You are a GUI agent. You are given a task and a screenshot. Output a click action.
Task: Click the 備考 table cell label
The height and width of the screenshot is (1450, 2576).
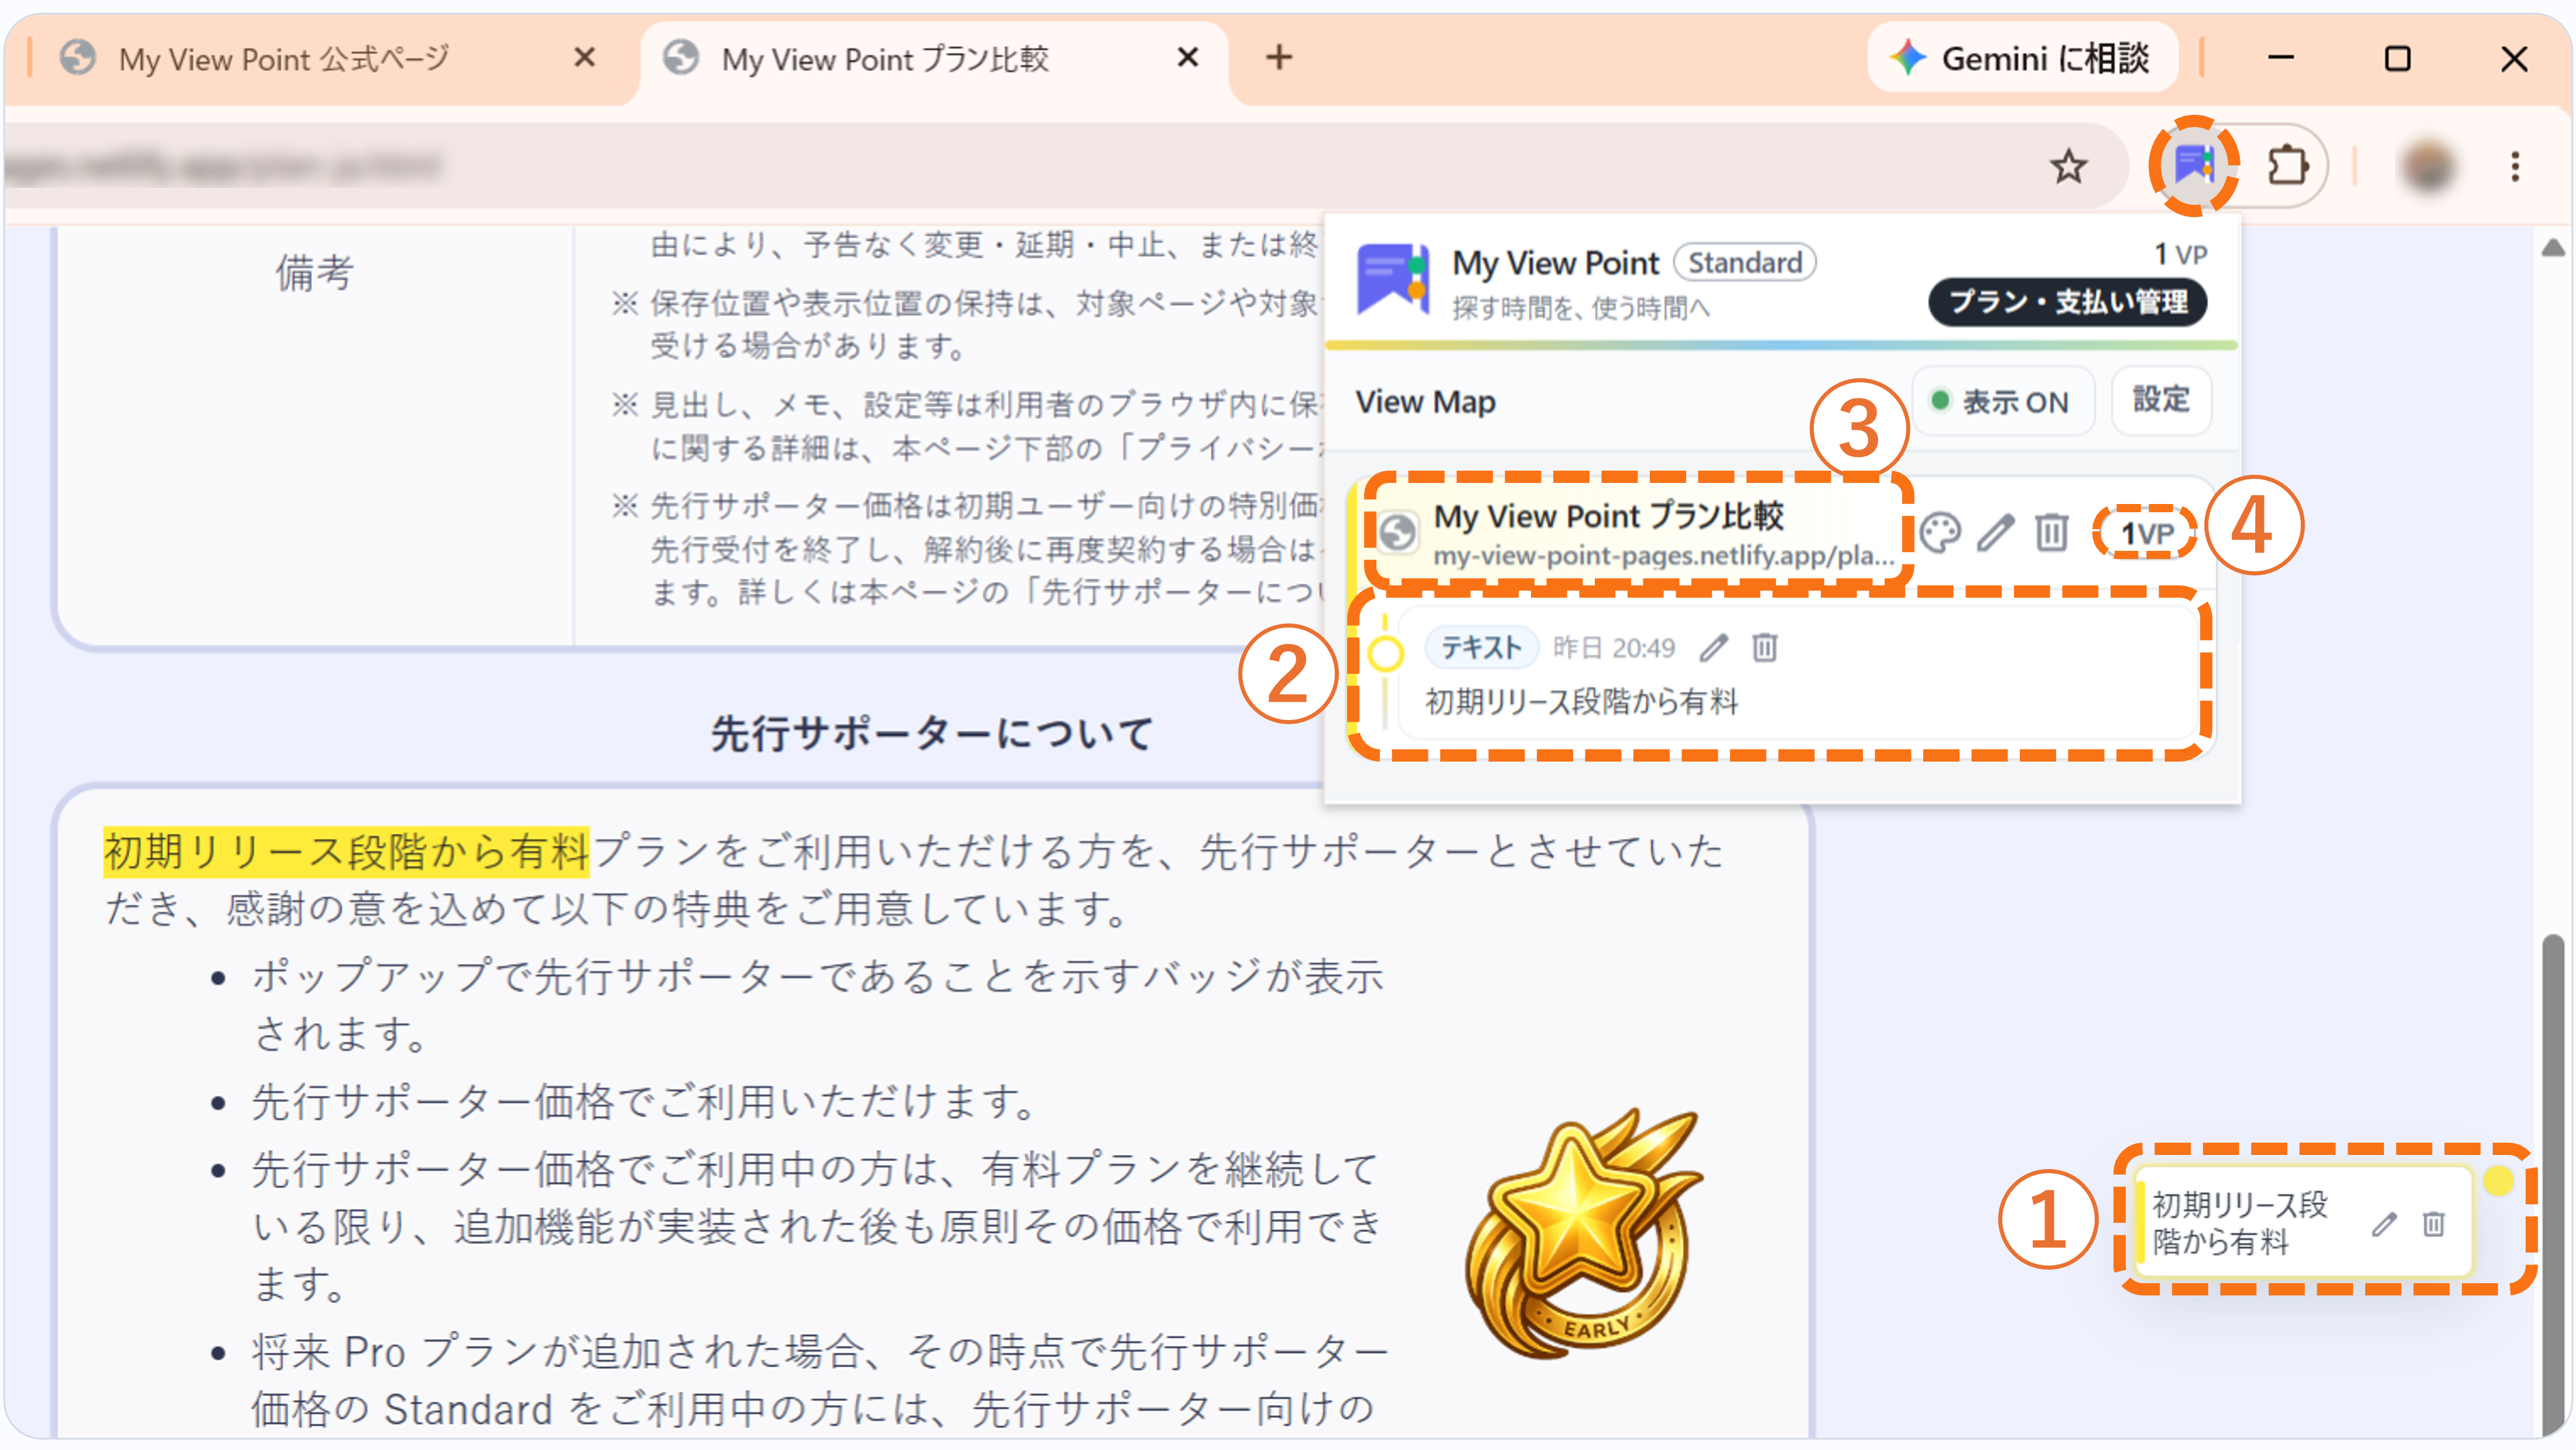coord(314,273)
